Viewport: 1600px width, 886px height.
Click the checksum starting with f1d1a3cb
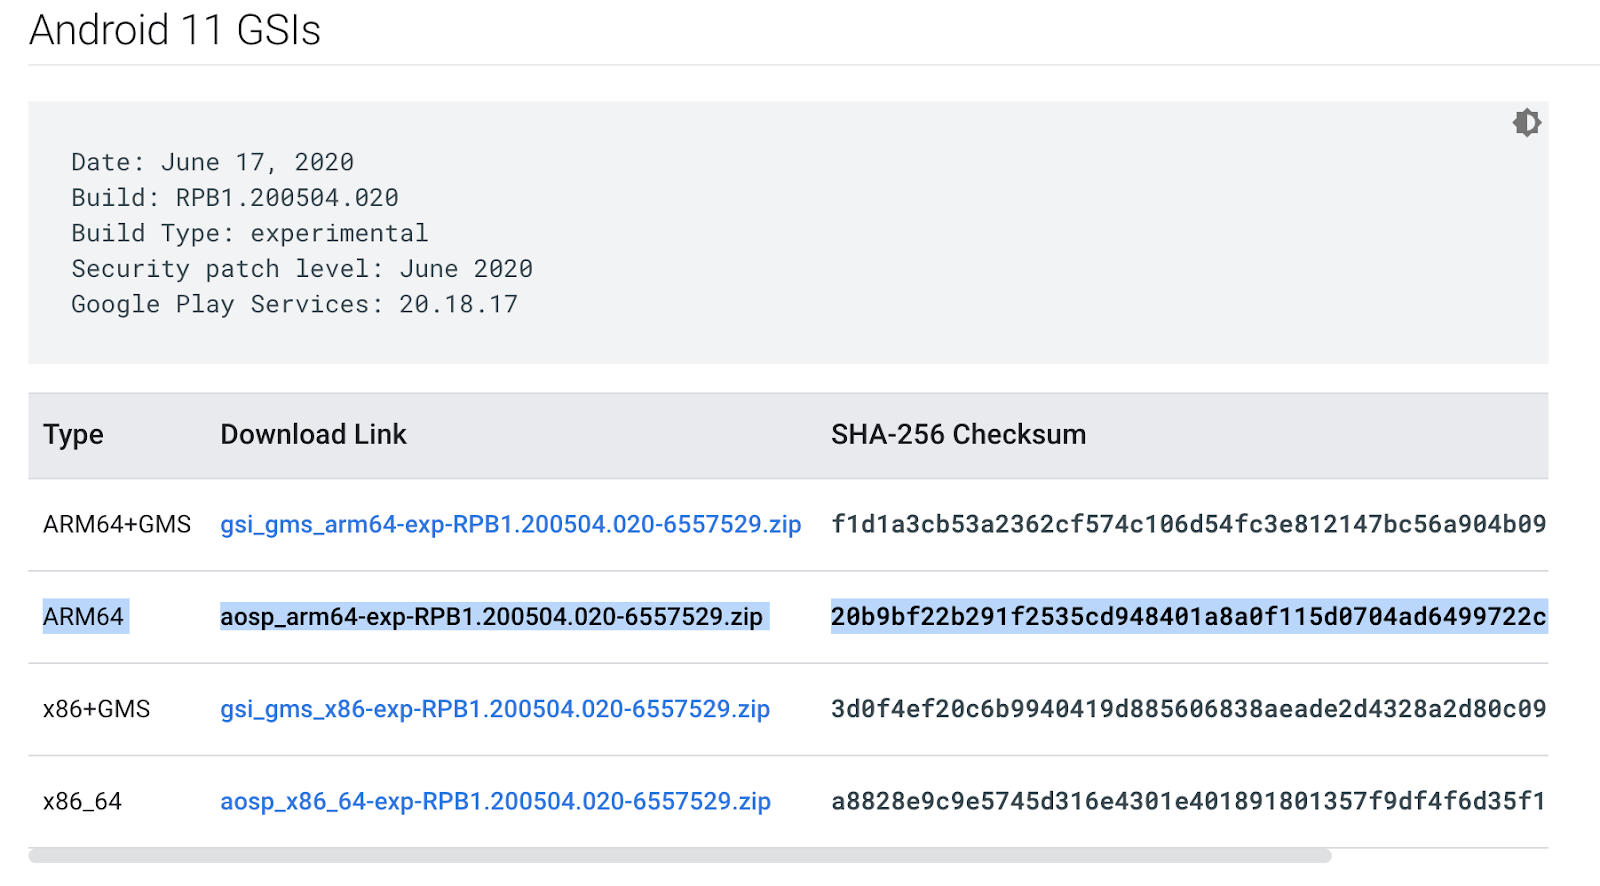point(1188,524)
